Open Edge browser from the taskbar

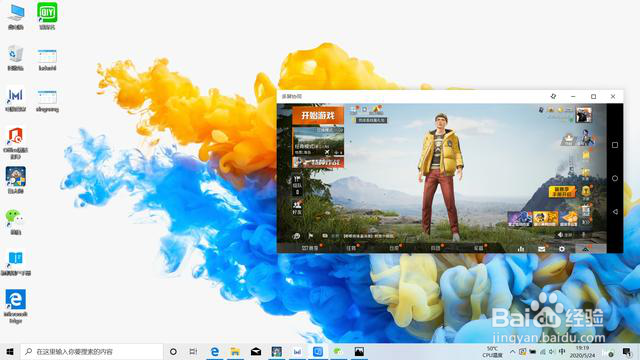[214, 351]
